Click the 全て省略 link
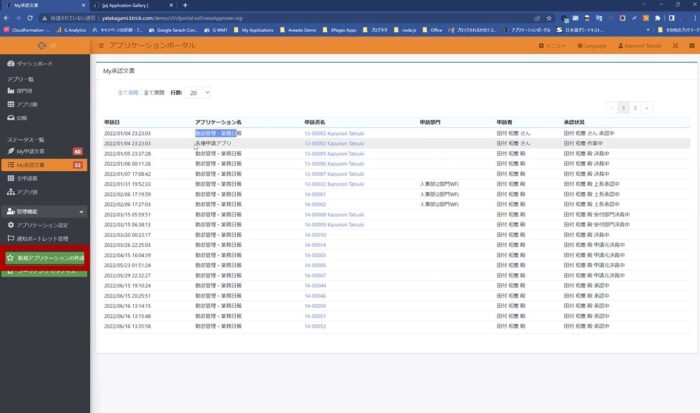The width and height of the screenshot is (700, 413). coord(128,93)
